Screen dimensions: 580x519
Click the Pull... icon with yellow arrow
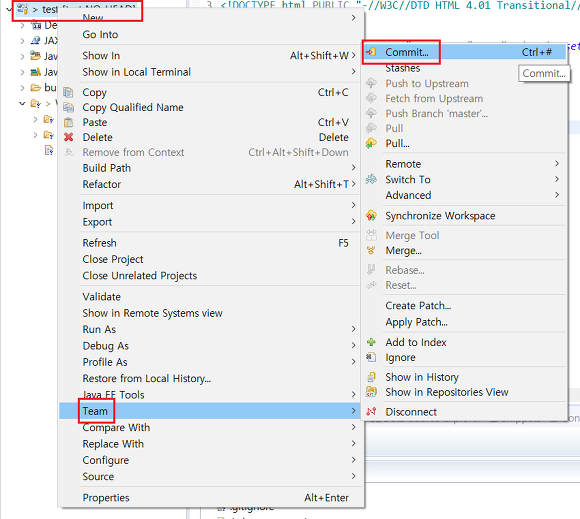click(371, 143)
